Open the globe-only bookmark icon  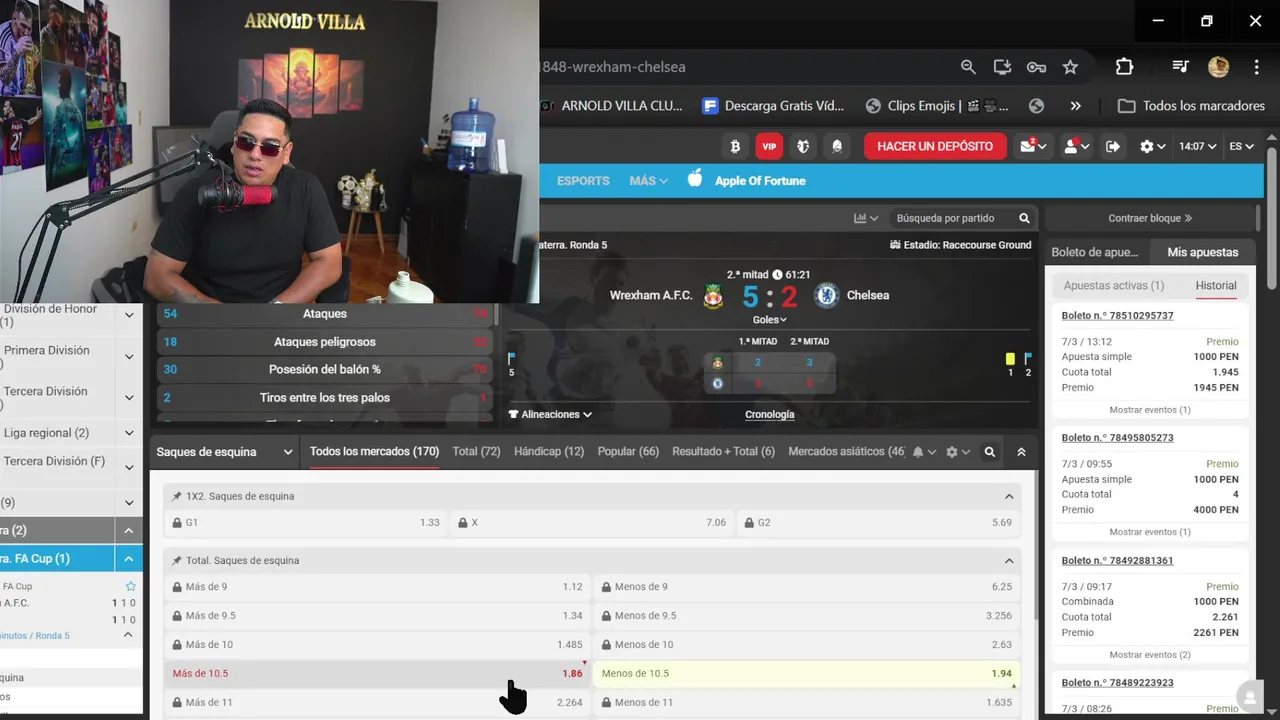coord(1036,106)
